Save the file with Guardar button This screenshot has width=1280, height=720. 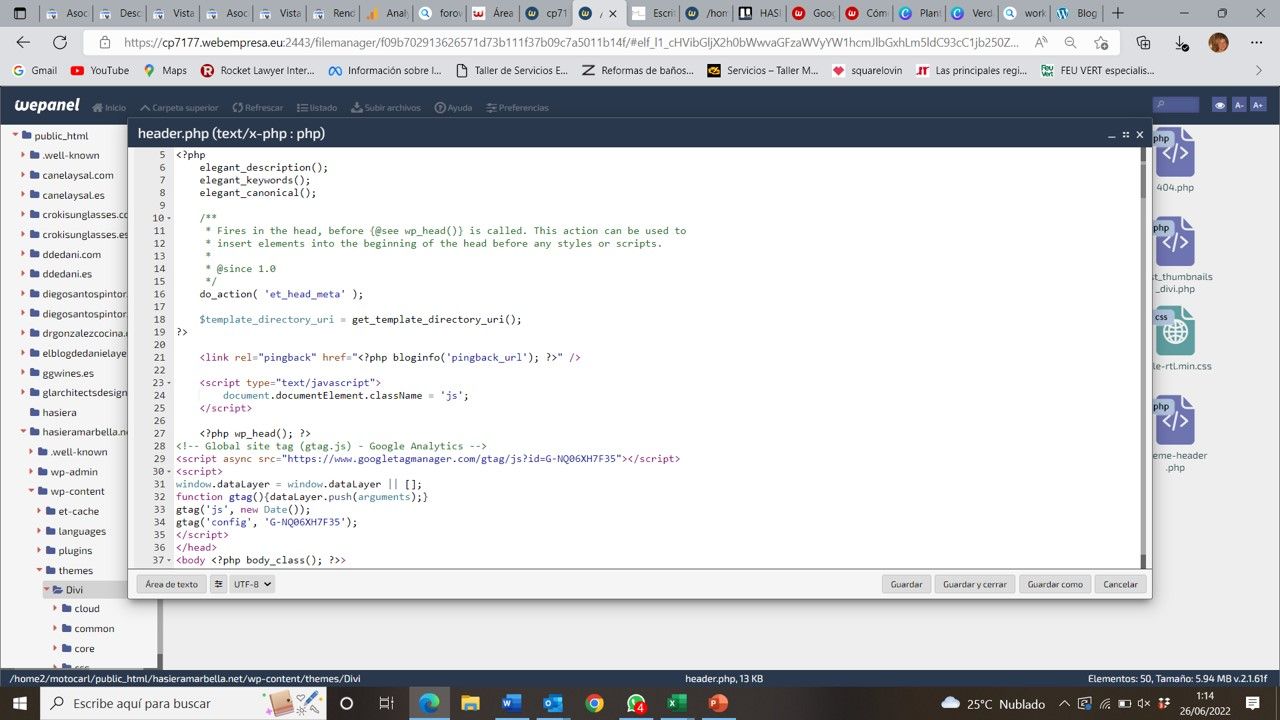coord(906,584)
